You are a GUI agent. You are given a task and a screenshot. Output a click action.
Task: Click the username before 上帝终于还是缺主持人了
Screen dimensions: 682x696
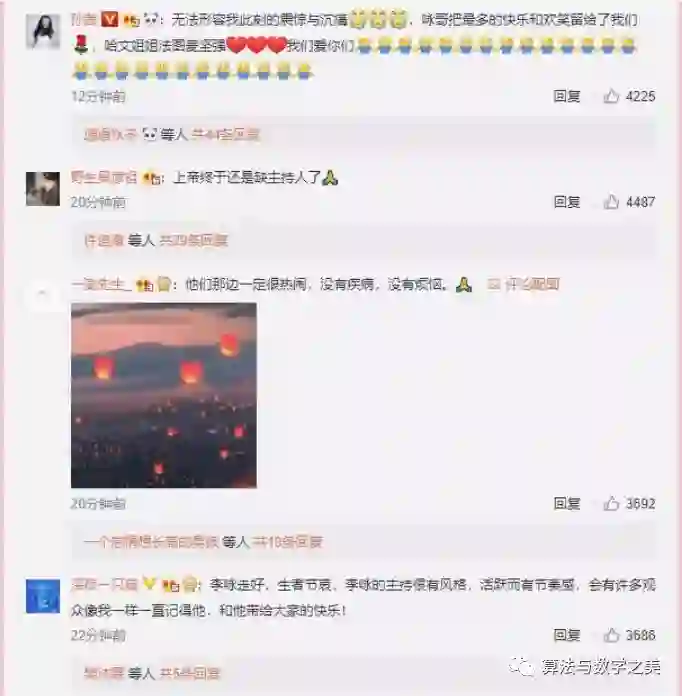pos(104,178)
